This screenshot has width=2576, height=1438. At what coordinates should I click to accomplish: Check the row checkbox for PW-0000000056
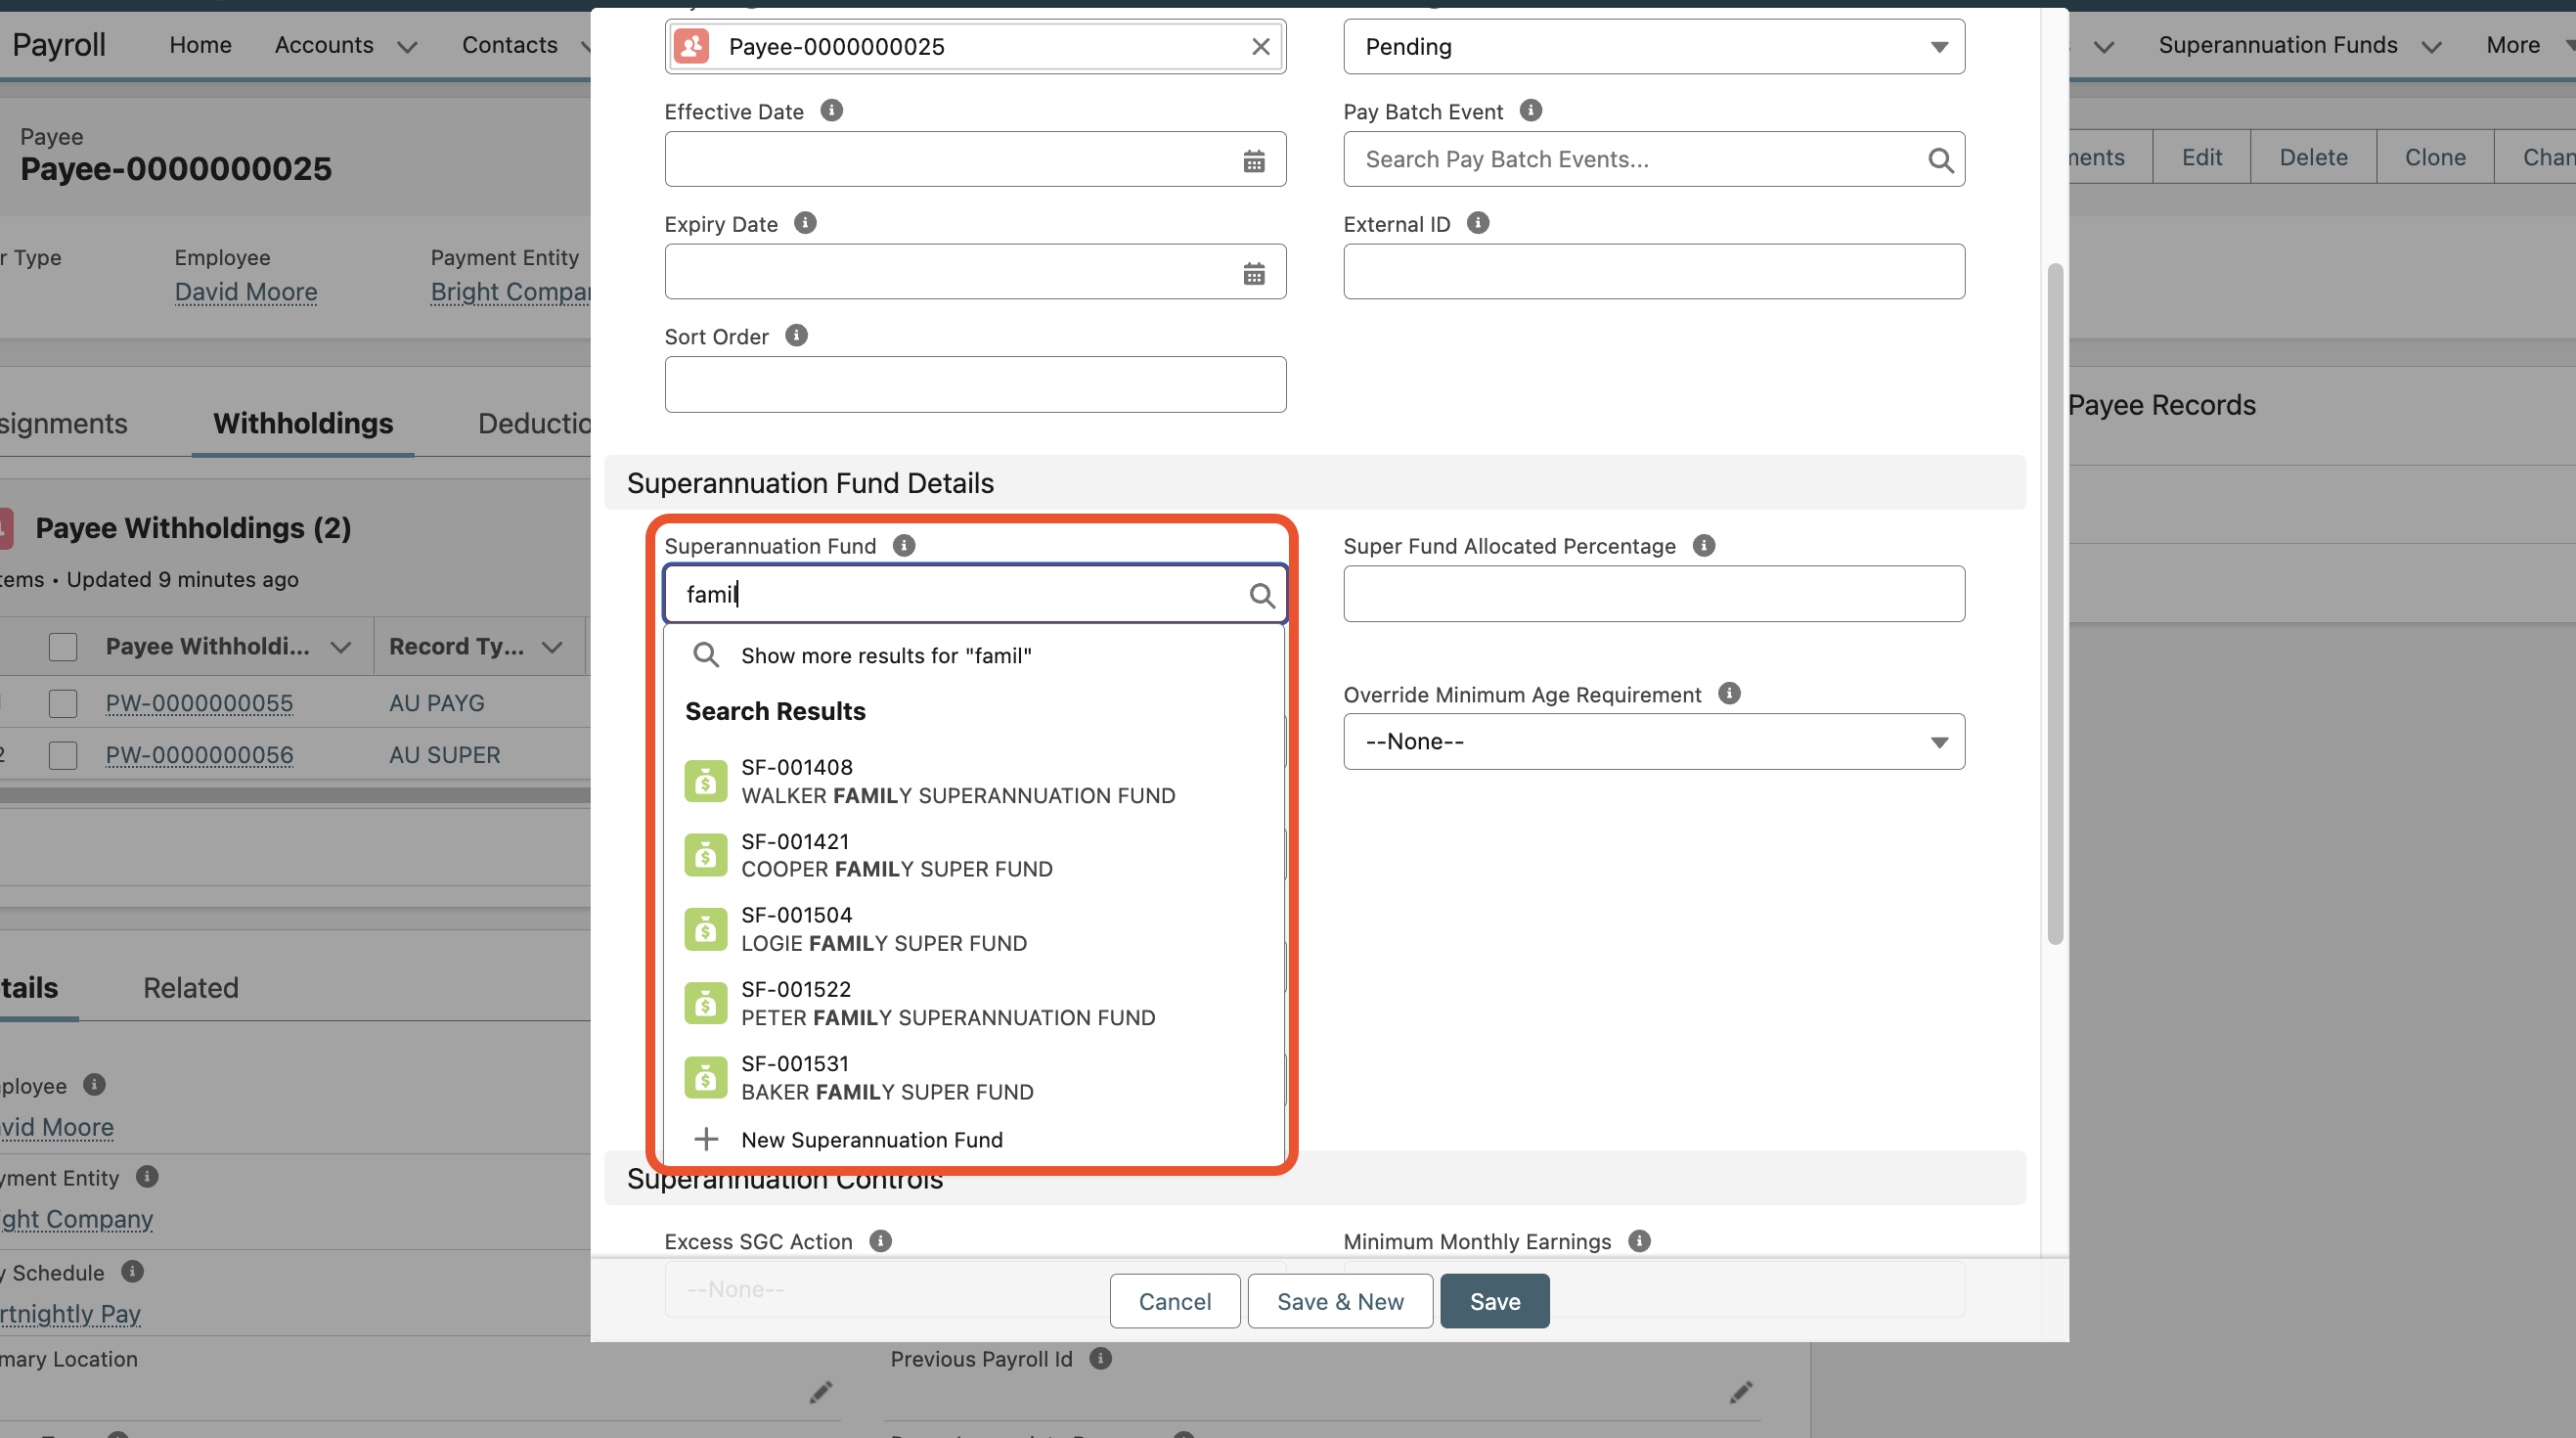[63, 755]
